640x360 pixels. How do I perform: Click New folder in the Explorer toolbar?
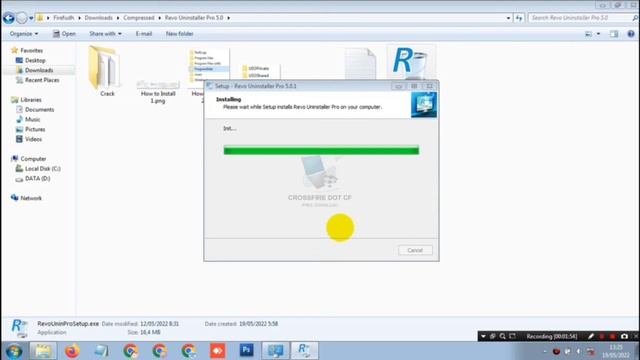180,34
